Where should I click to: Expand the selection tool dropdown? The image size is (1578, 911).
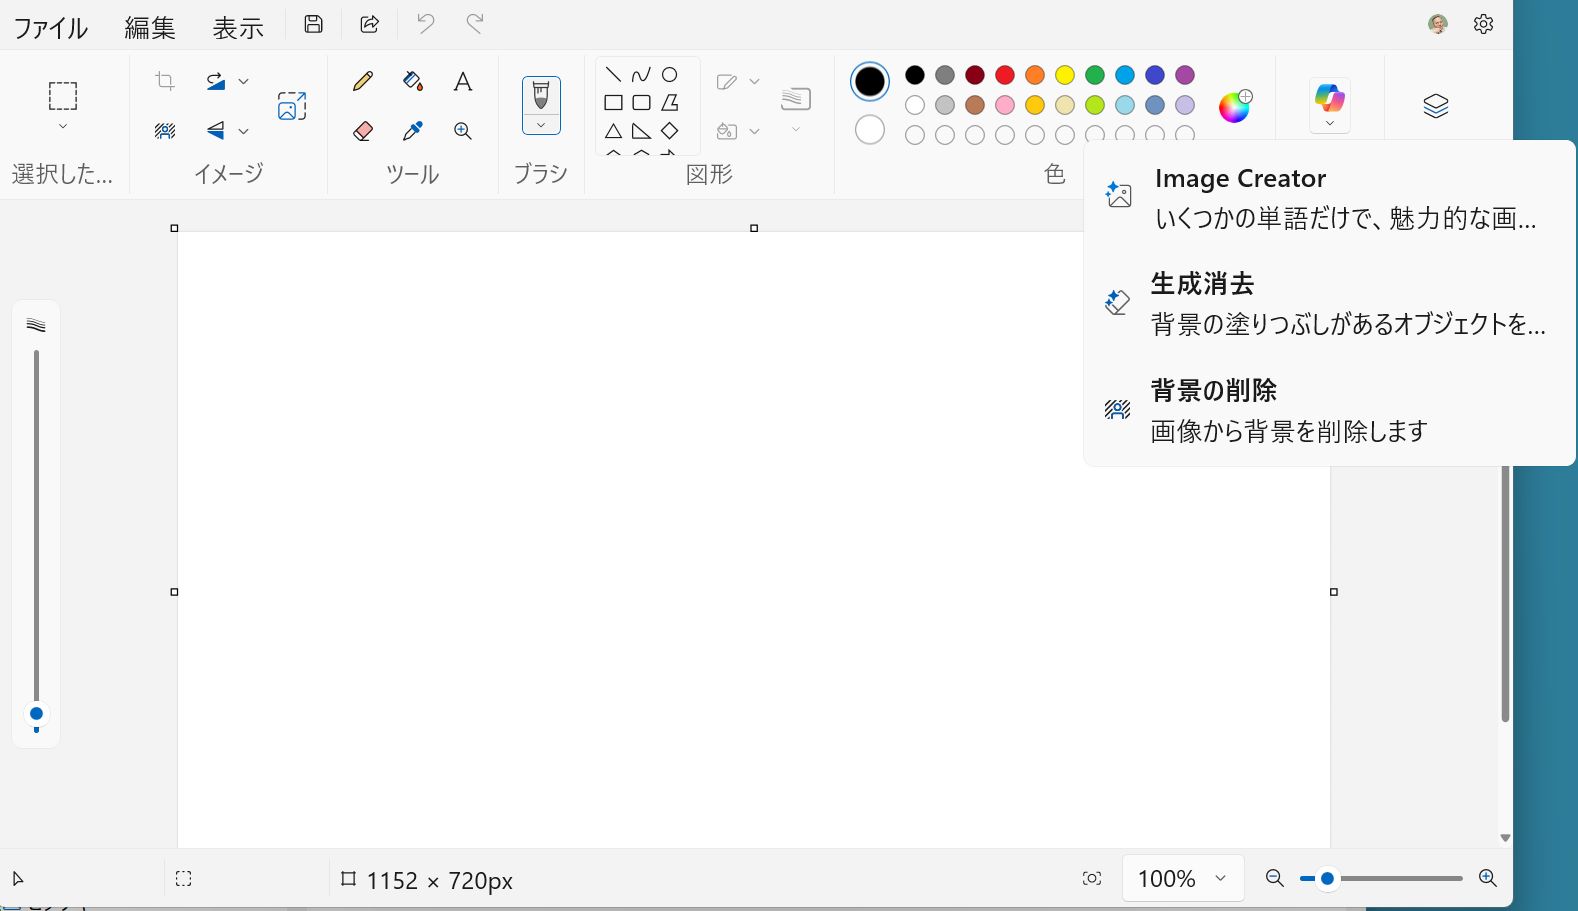coord(63,127)
